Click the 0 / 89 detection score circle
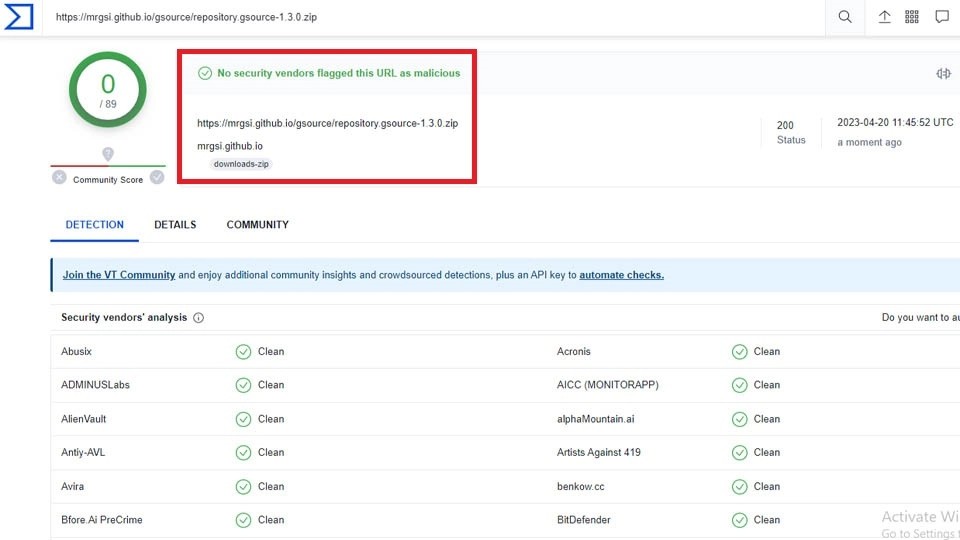Viewport: 960px width, 540px height. [x=108, y=89]
